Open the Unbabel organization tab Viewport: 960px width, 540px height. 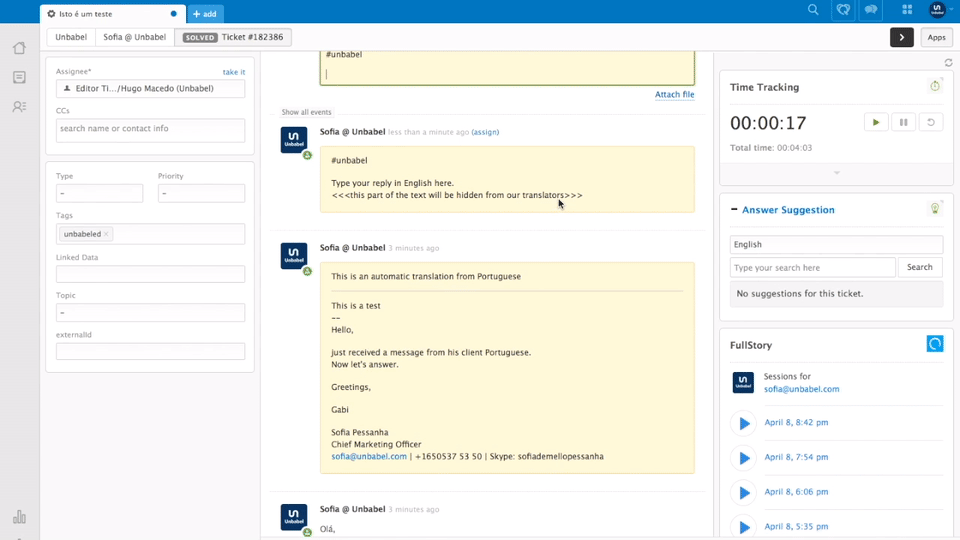[71, 37]
